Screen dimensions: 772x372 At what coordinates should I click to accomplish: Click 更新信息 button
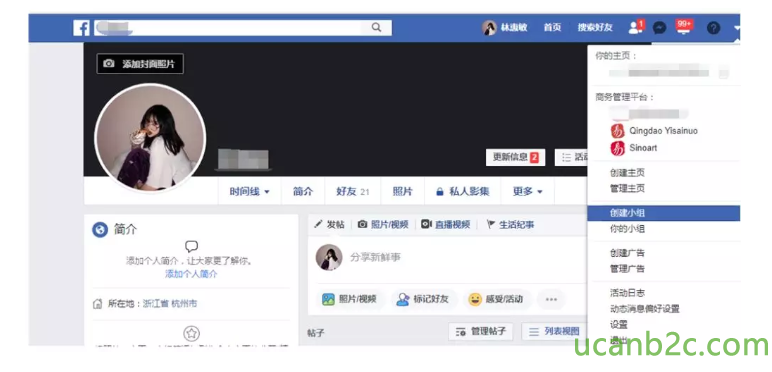pos(515,157)
